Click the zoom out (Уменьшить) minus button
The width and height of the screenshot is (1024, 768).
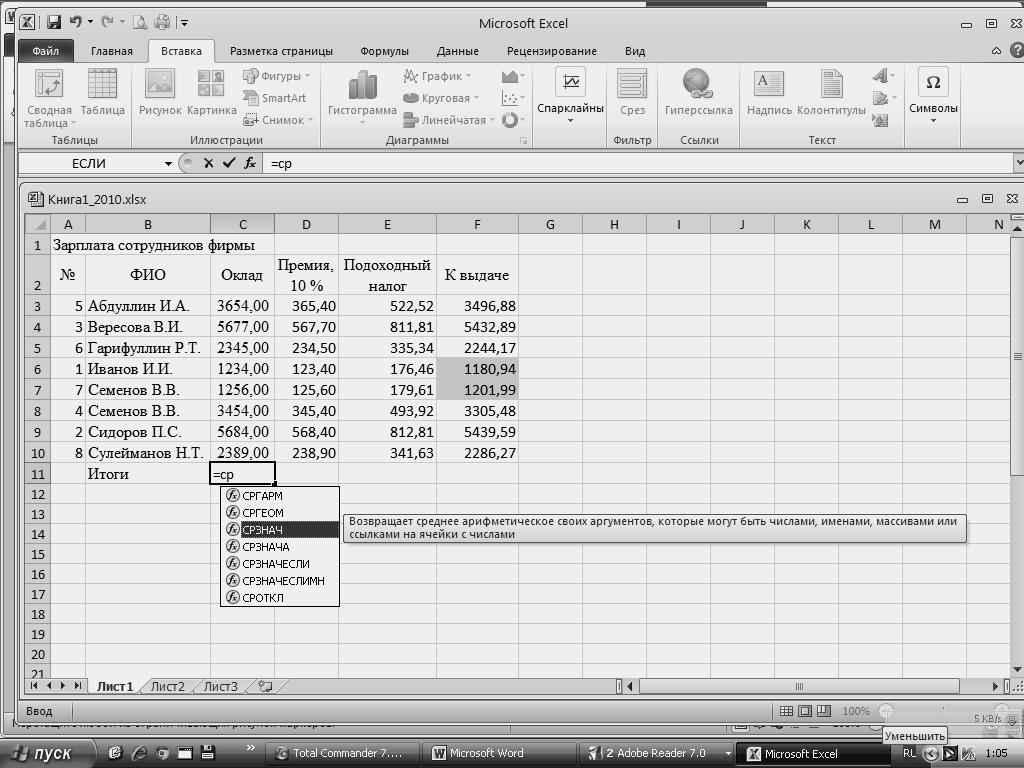[886, 711]
